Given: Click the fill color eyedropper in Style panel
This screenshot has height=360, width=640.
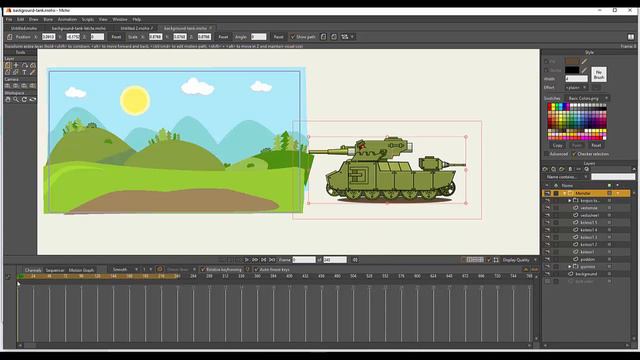Looking at the screenshot, I should coord(584,61).
